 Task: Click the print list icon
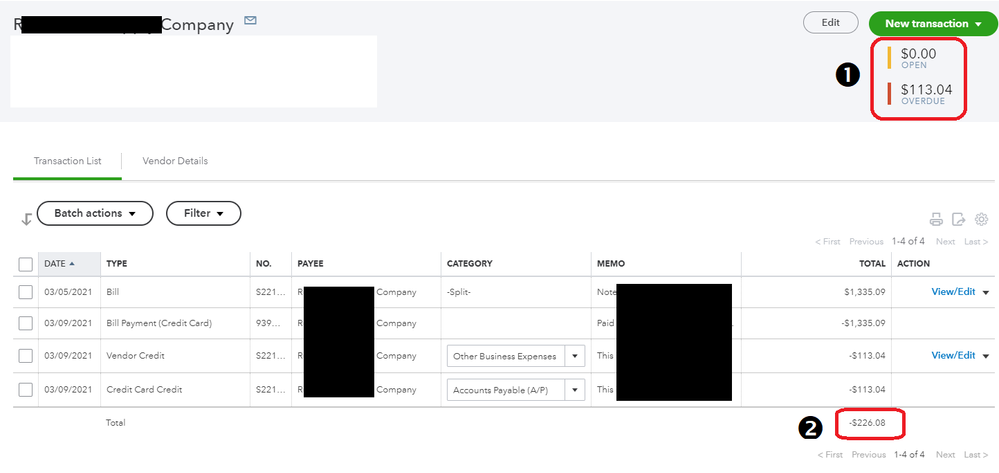[936, 220]
